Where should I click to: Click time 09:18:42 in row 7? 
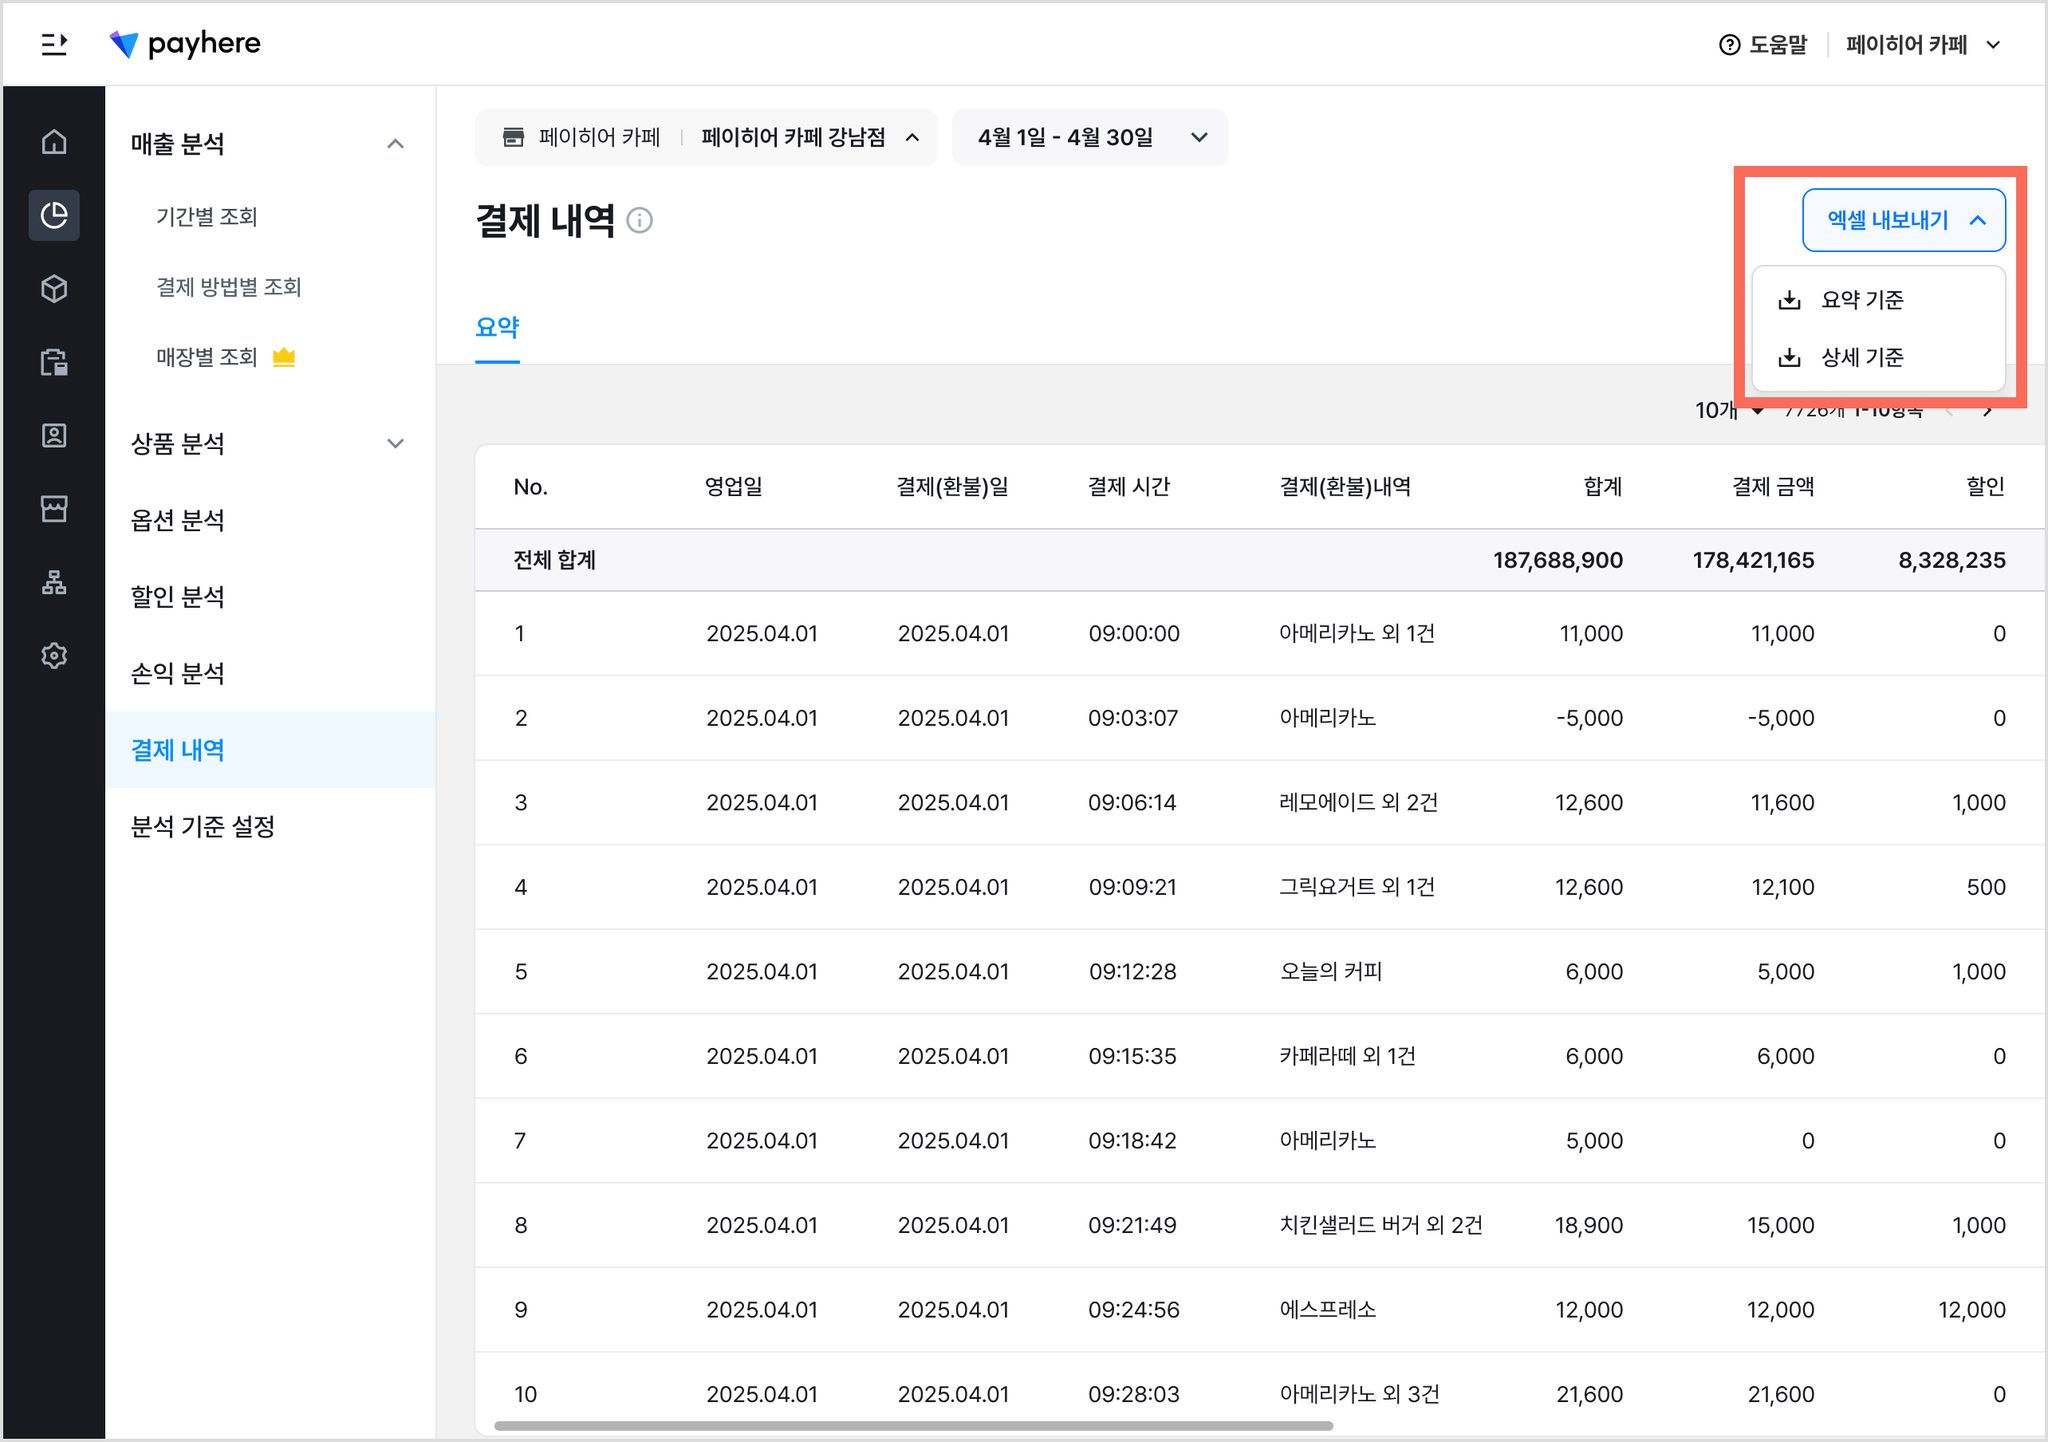point(1133,1141)
